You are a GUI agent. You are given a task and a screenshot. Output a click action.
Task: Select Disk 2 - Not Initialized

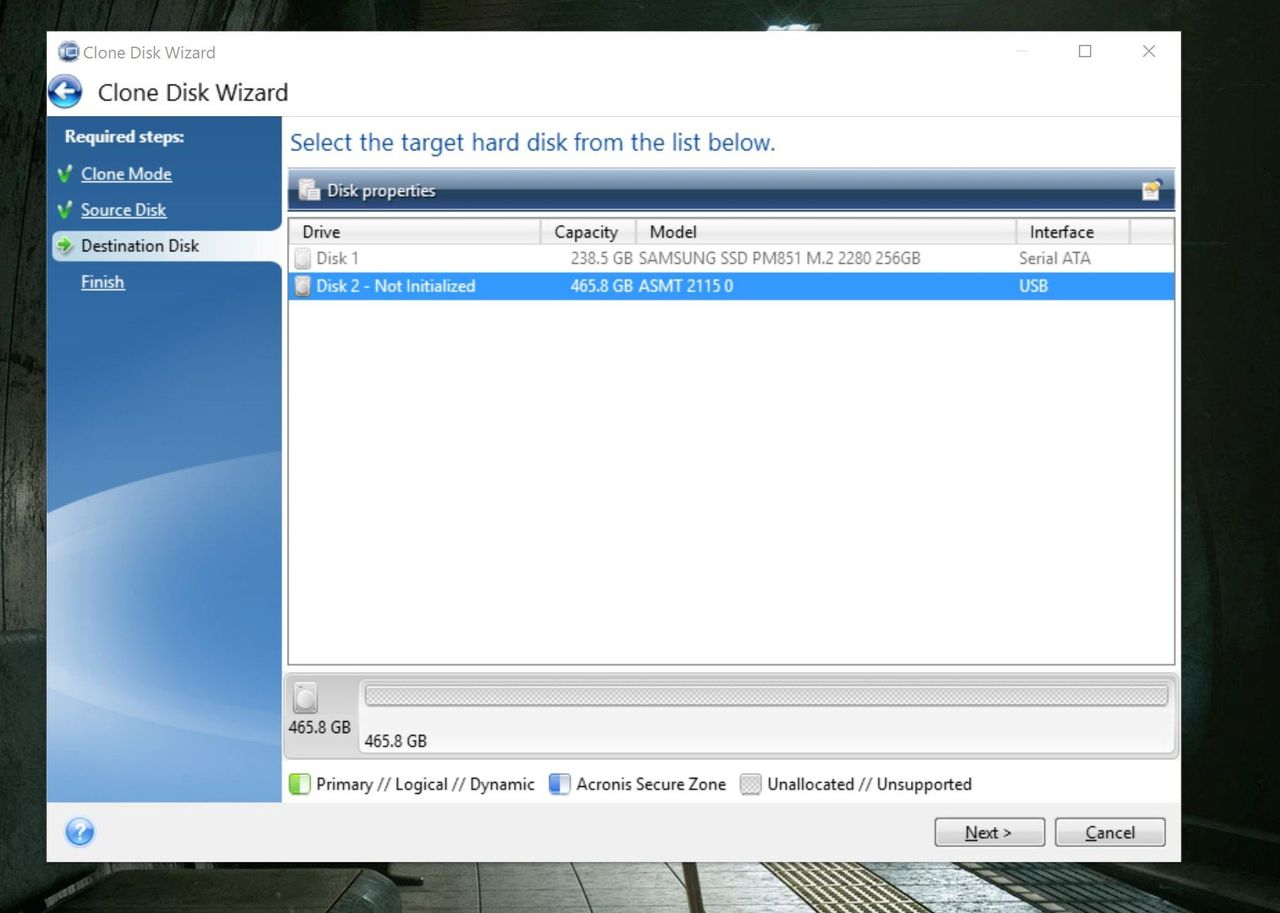coord(731,286)
